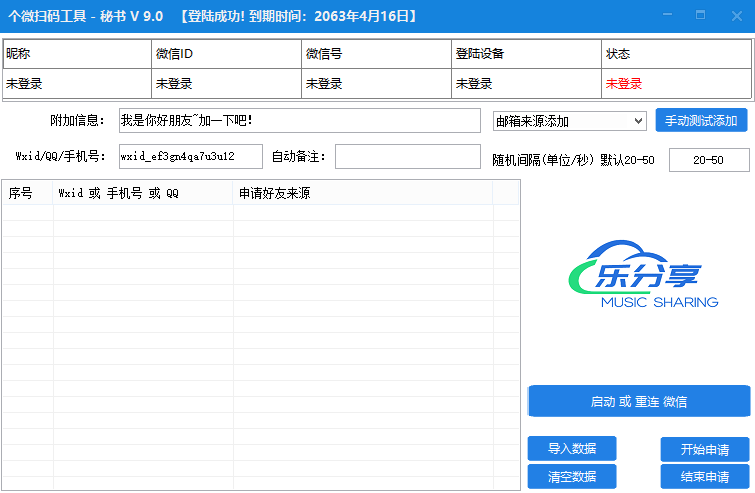
Task: Focus the 附加信息 message text field
Action: 299,121
